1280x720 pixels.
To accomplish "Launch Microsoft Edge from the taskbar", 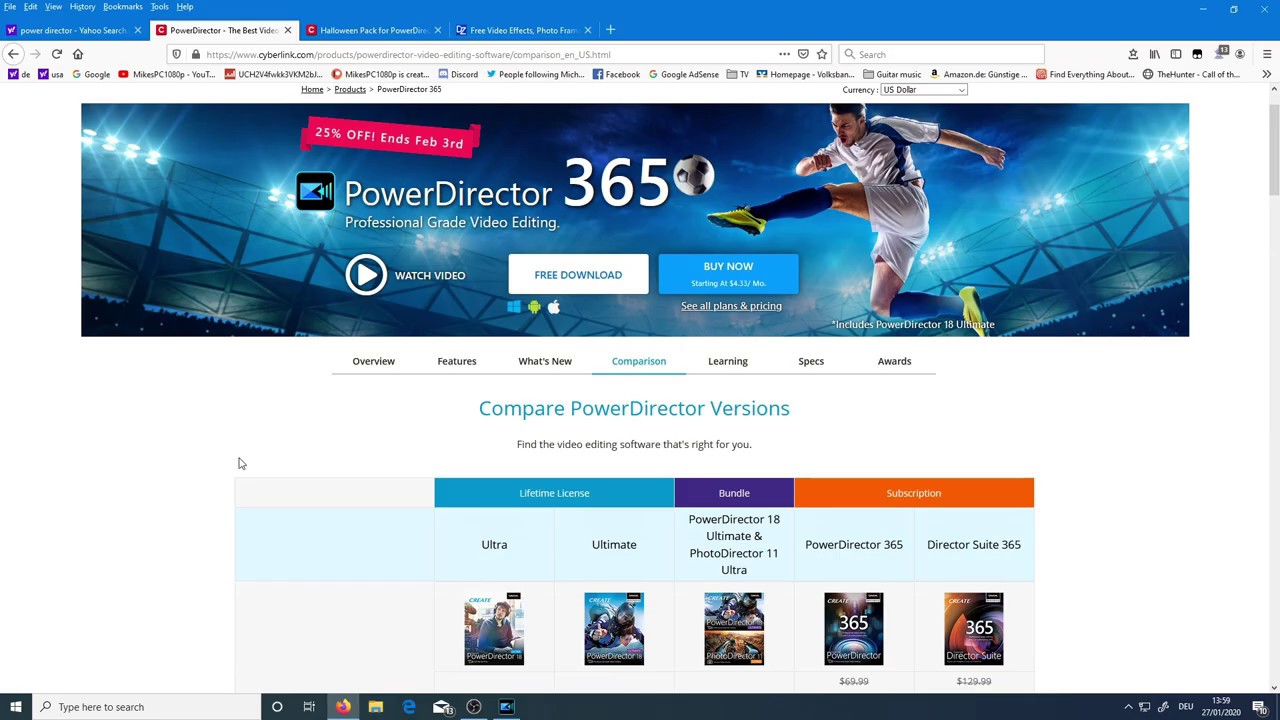I will click(409, 707).
